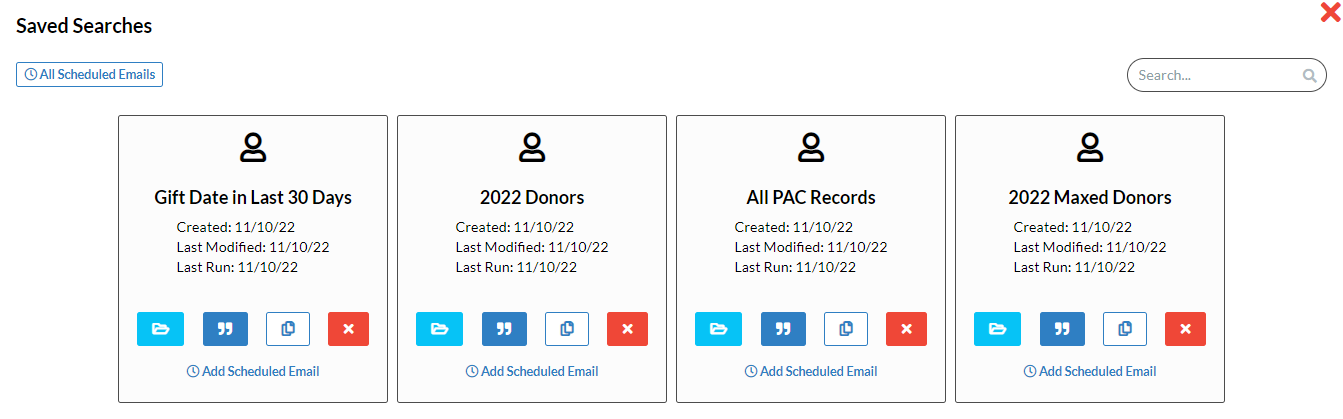Copy the All PAC Records saved search
Image resolution: width=1343 pixels, height=419 pixels.
(x=846, y=329)
